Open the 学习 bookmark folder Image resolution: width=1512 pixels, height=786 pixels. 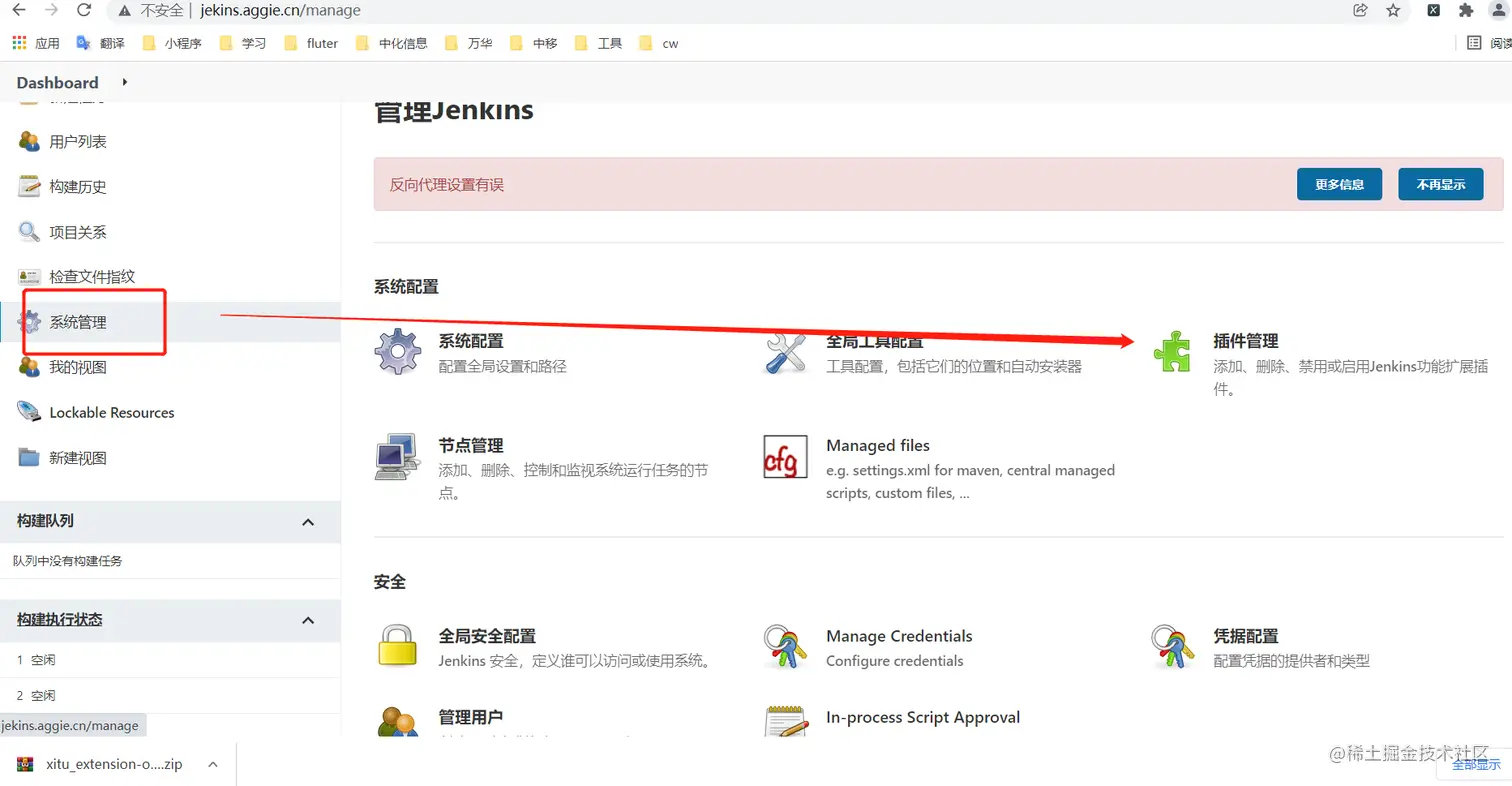click(x=243, y=43)
